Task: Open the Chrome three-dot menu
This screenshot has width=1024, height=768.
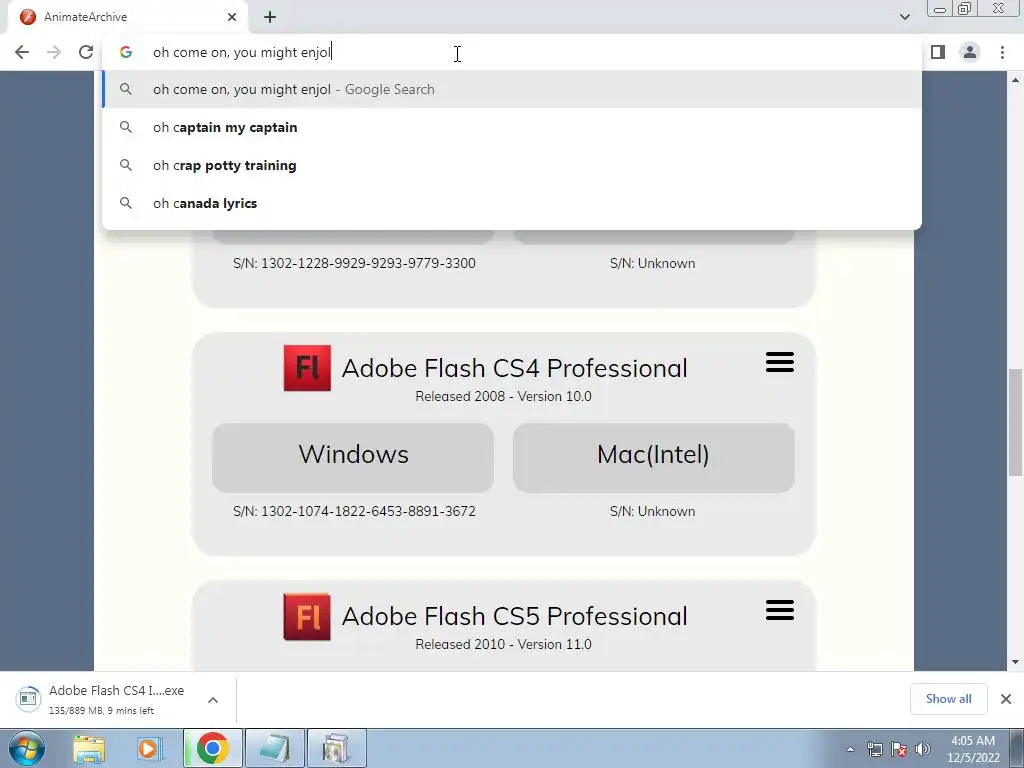Action: (1002, 52)
